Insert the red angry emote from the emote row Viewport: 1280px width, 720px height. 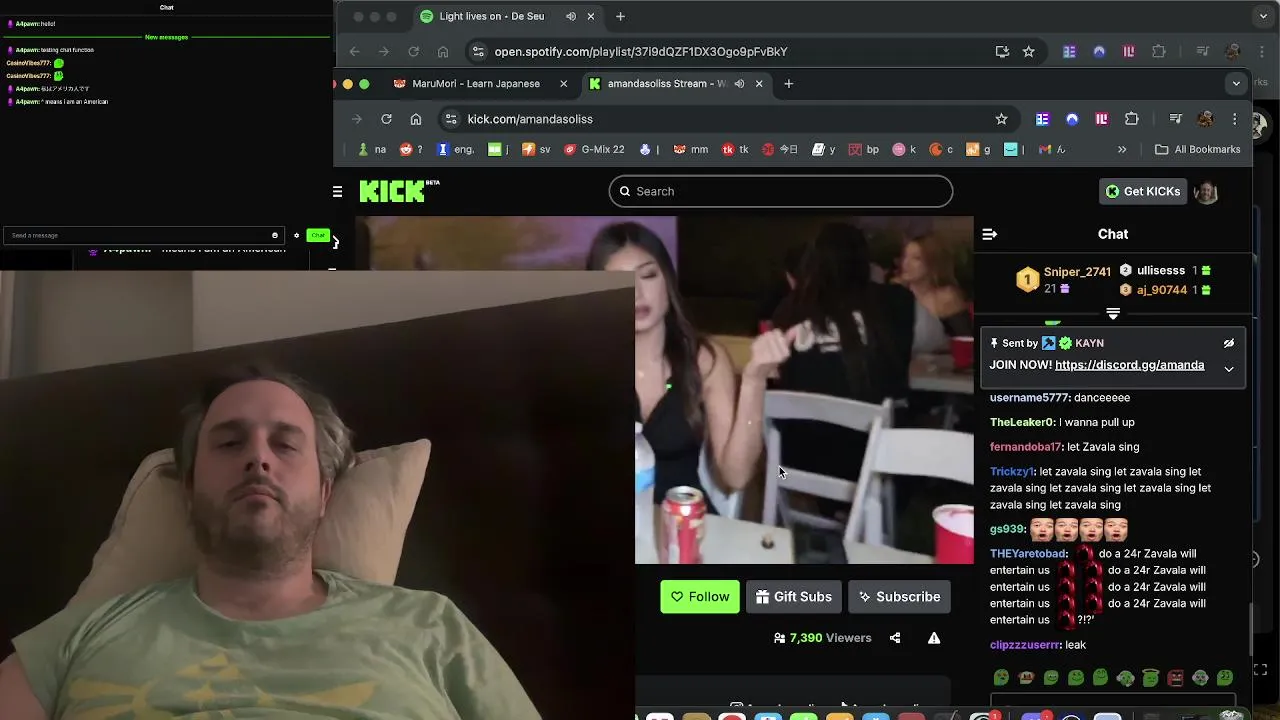click(x=1175, y=678)
